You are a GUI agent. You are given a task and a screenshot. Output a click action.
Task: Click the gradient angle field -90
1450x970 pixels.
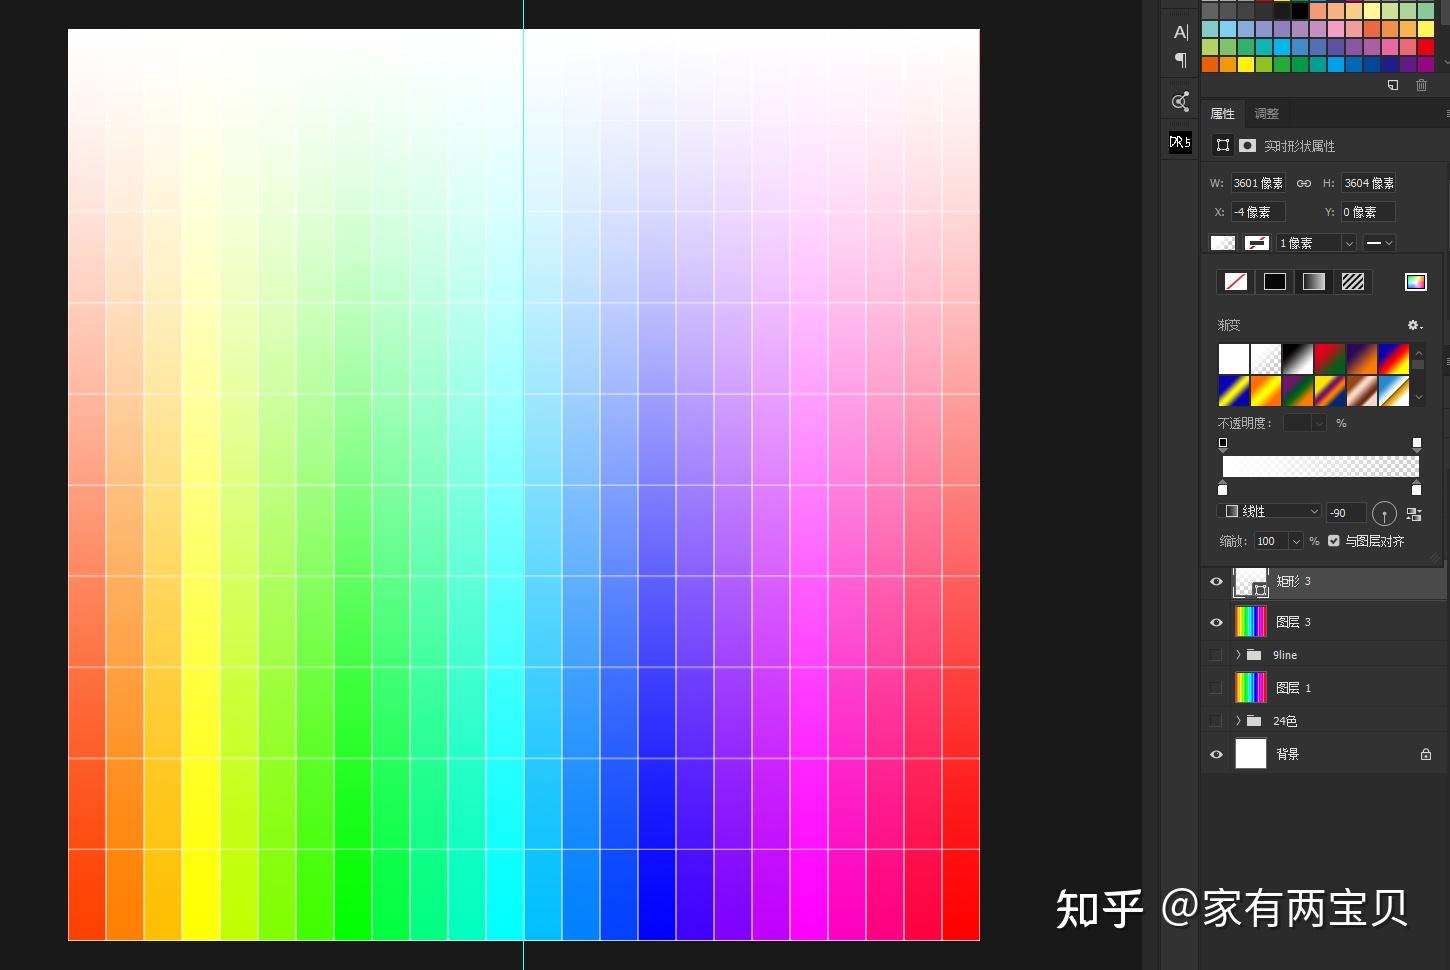tap(1346, 513)
